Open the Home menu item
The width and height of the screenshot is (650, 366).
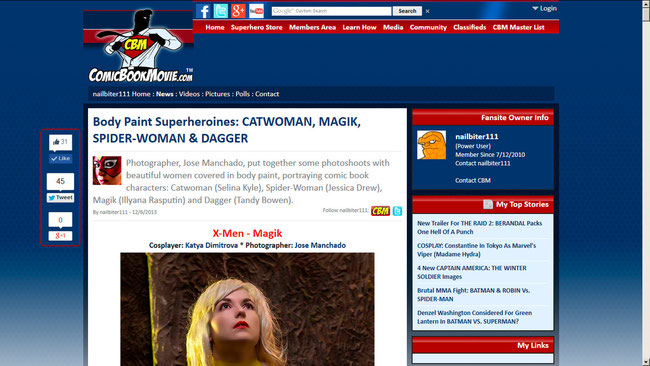click(215, 27)
